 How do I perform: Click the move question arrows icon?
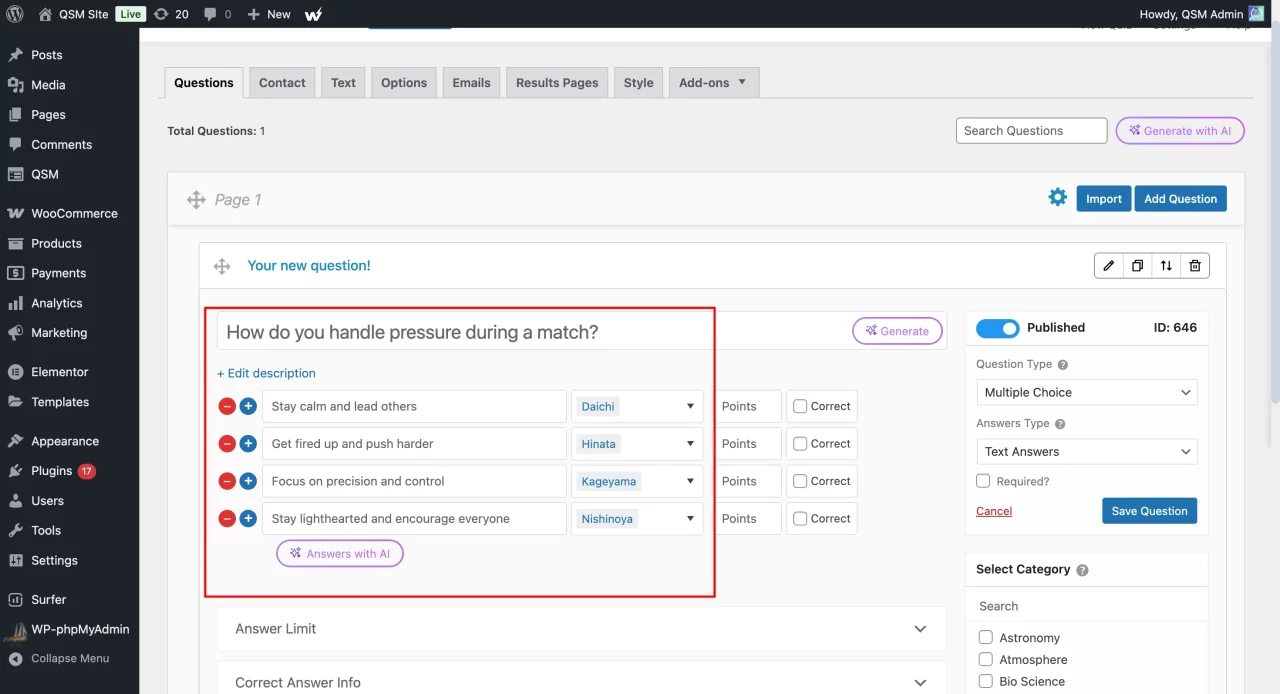pos(1166,266)
